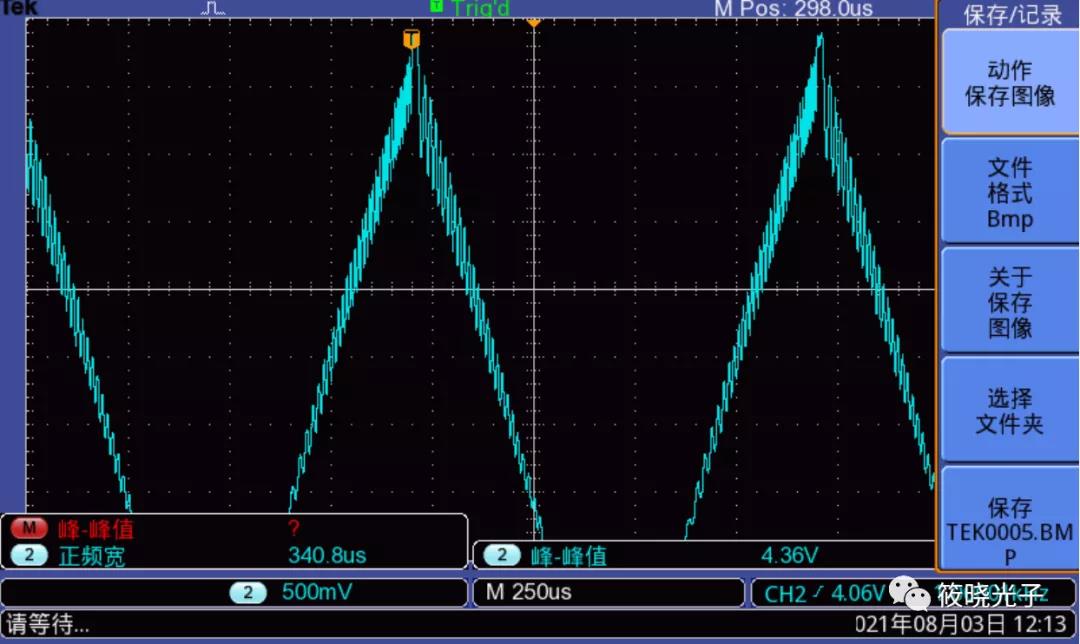Click the orange horizontal position marker at top

click(533, 21)
